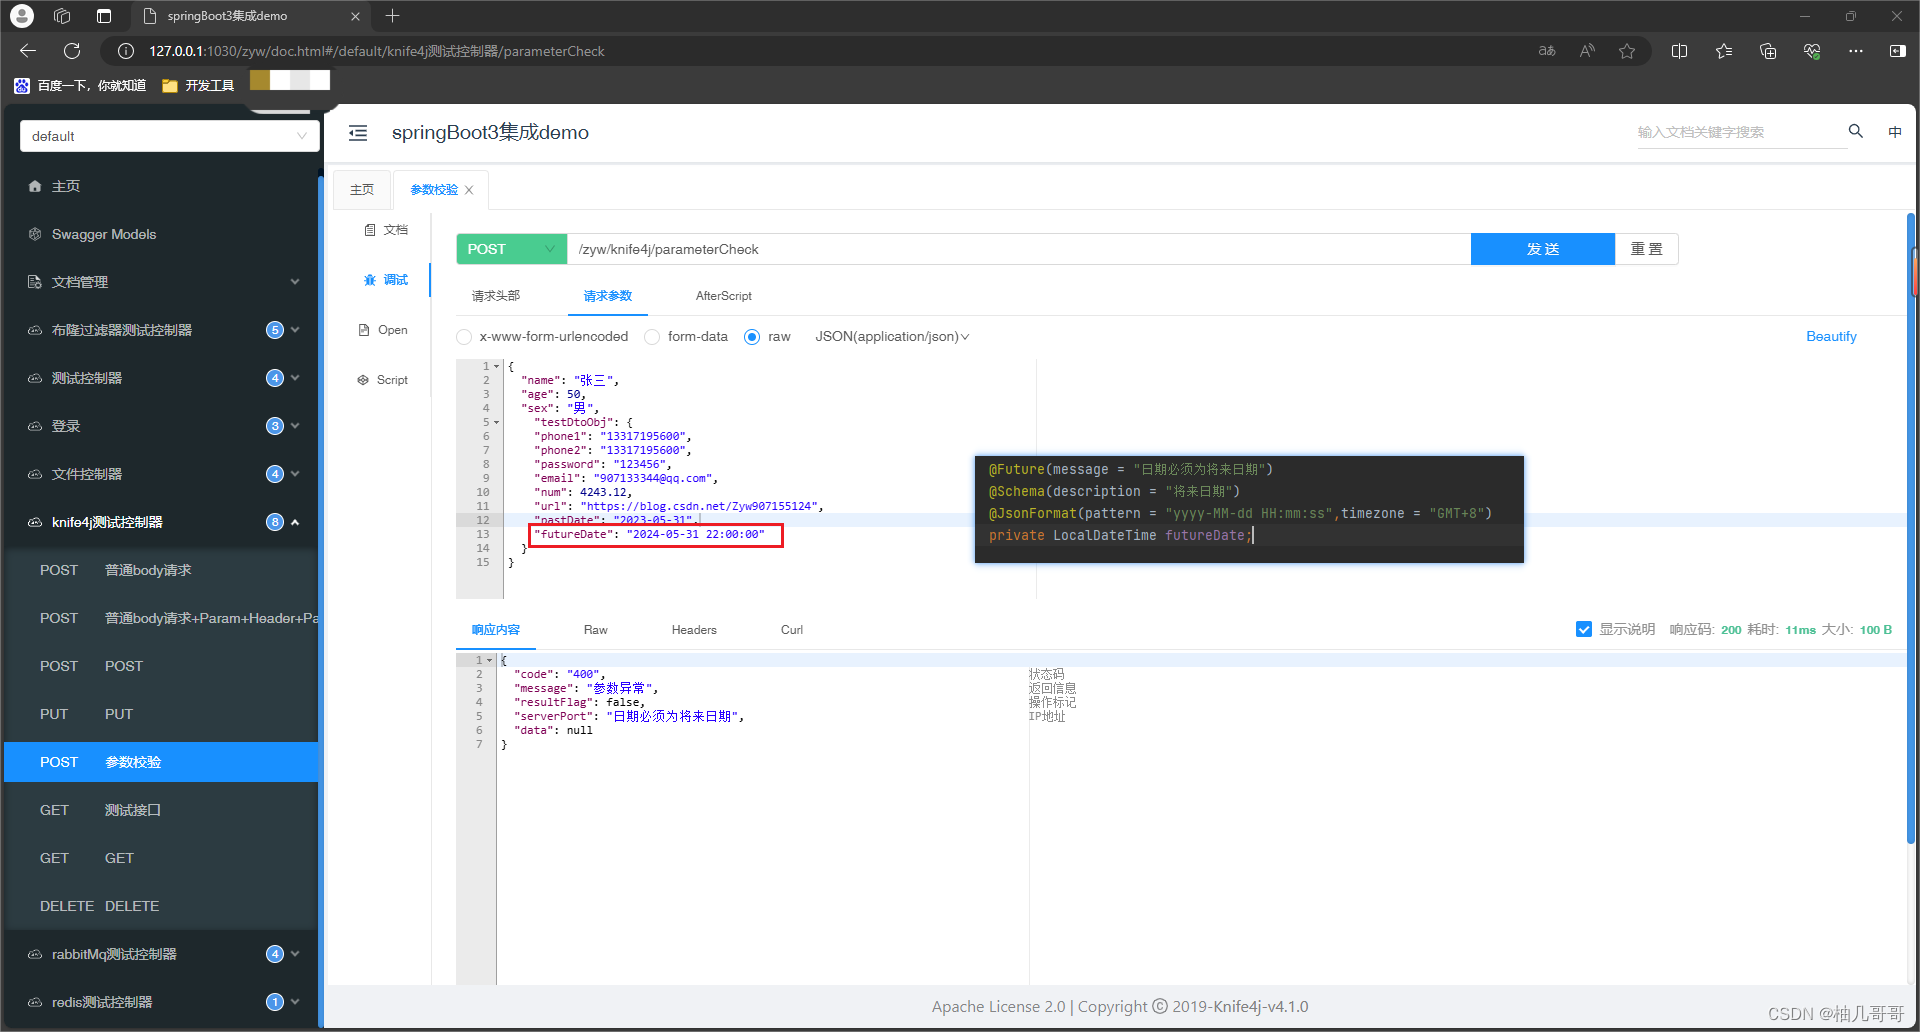Screen dimensions: 1920x1032
Task: Close the springBoot3集成demo browser tab
Action: click(x=355, y=16)
